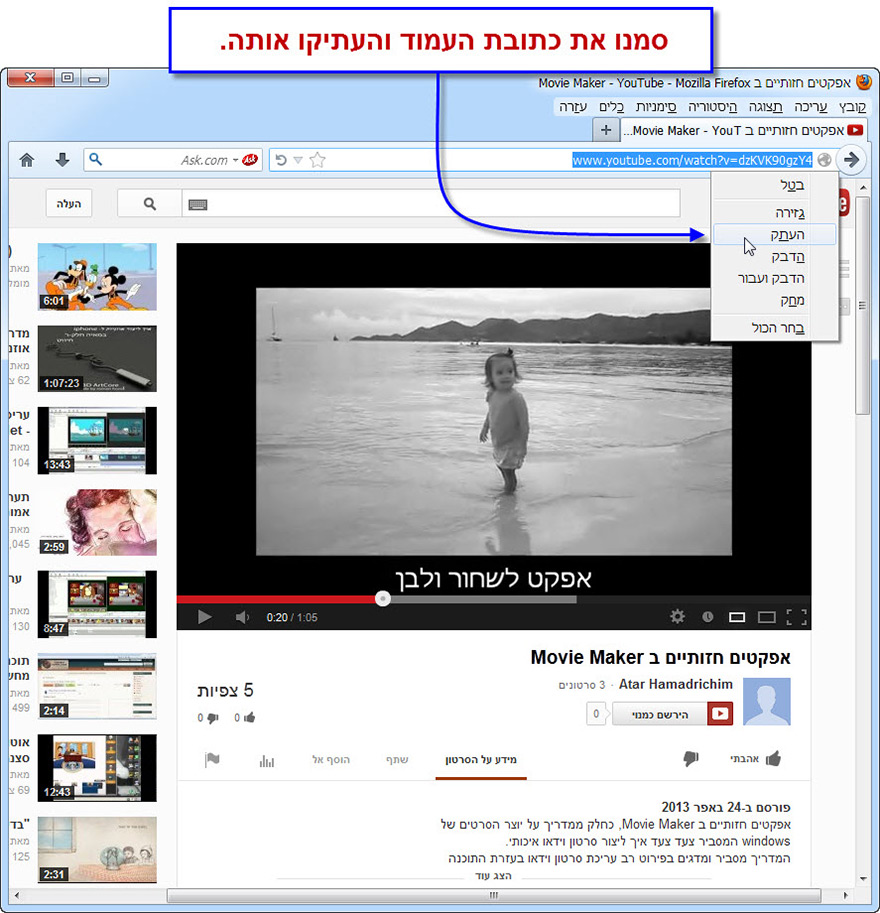Open the video settings gear icon
Viewport: 880px width, 913px height.
click(677, 616)
